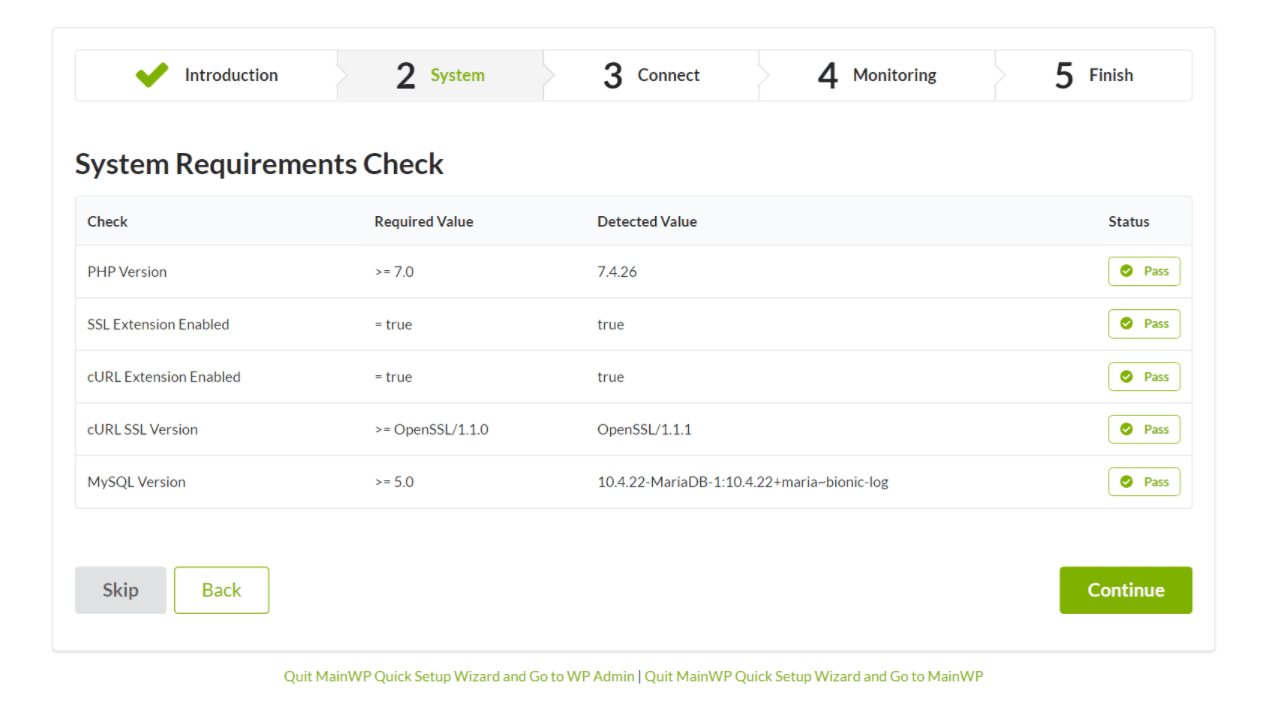Click the SSL Extension Enabled label
The height and width of the screenshot is (717, 1275).
(158, 324)
